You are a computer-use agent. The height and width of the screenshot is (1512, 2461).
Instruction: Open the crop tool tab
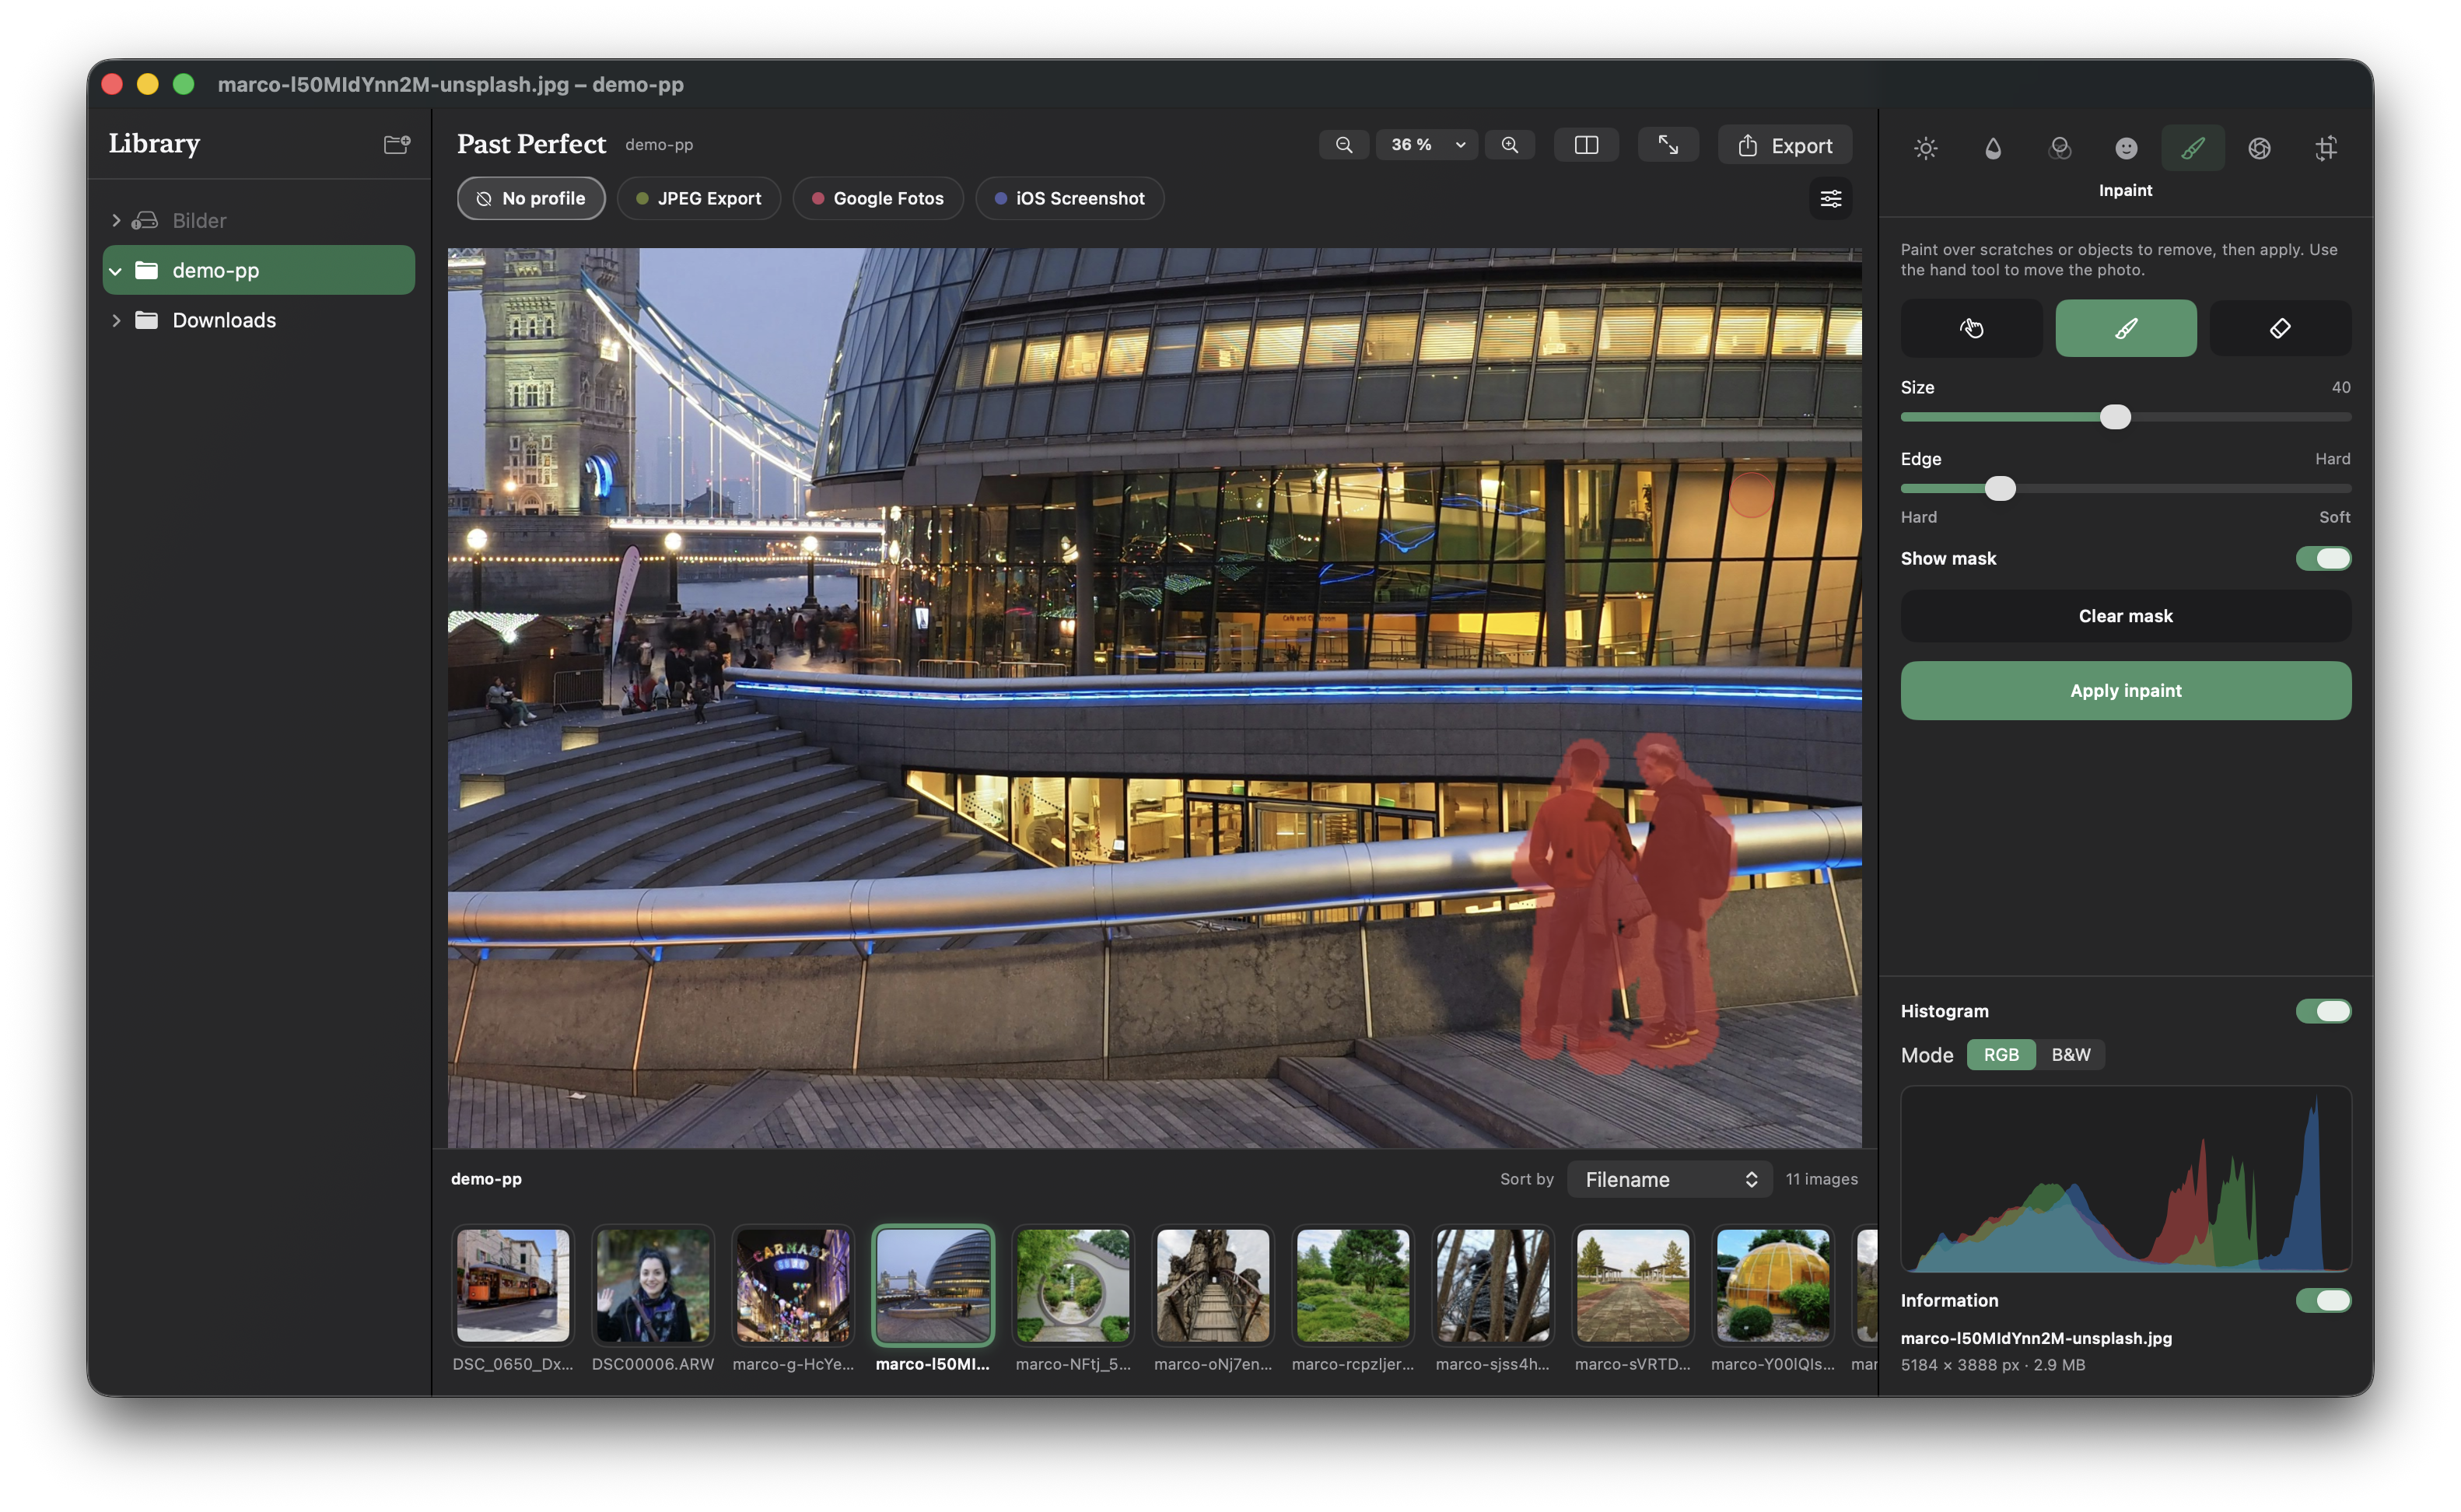(x=2326, y=148)
